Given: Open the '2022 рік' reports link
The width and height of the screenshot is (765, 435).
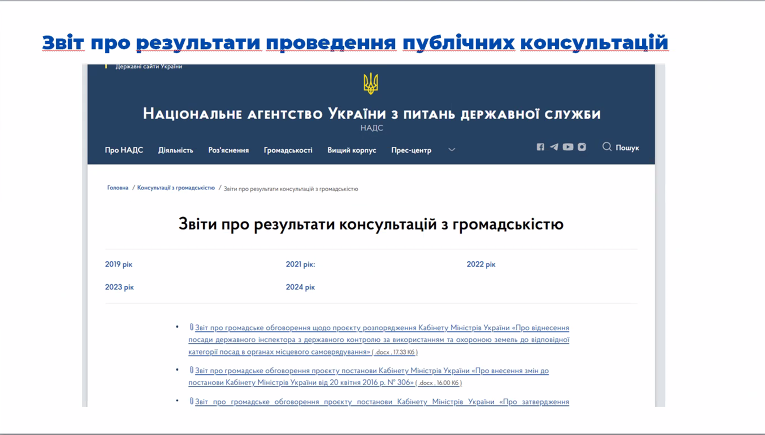Looking at the screenshot, I should click(x=481, y=264).
